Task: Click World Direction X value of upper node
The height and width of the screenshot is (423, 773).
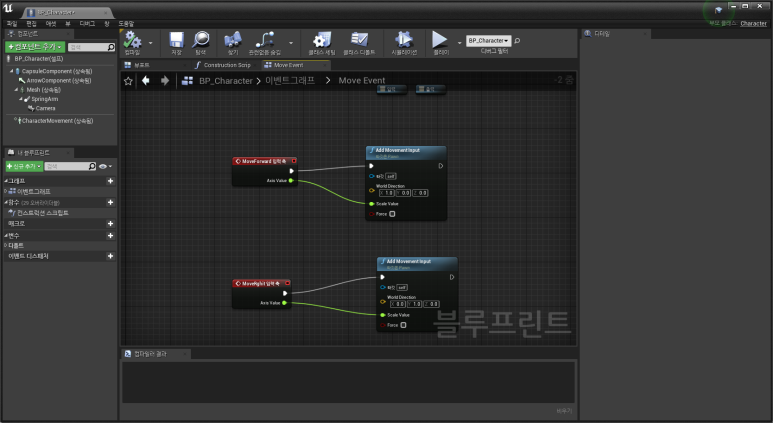Action: 387,193
